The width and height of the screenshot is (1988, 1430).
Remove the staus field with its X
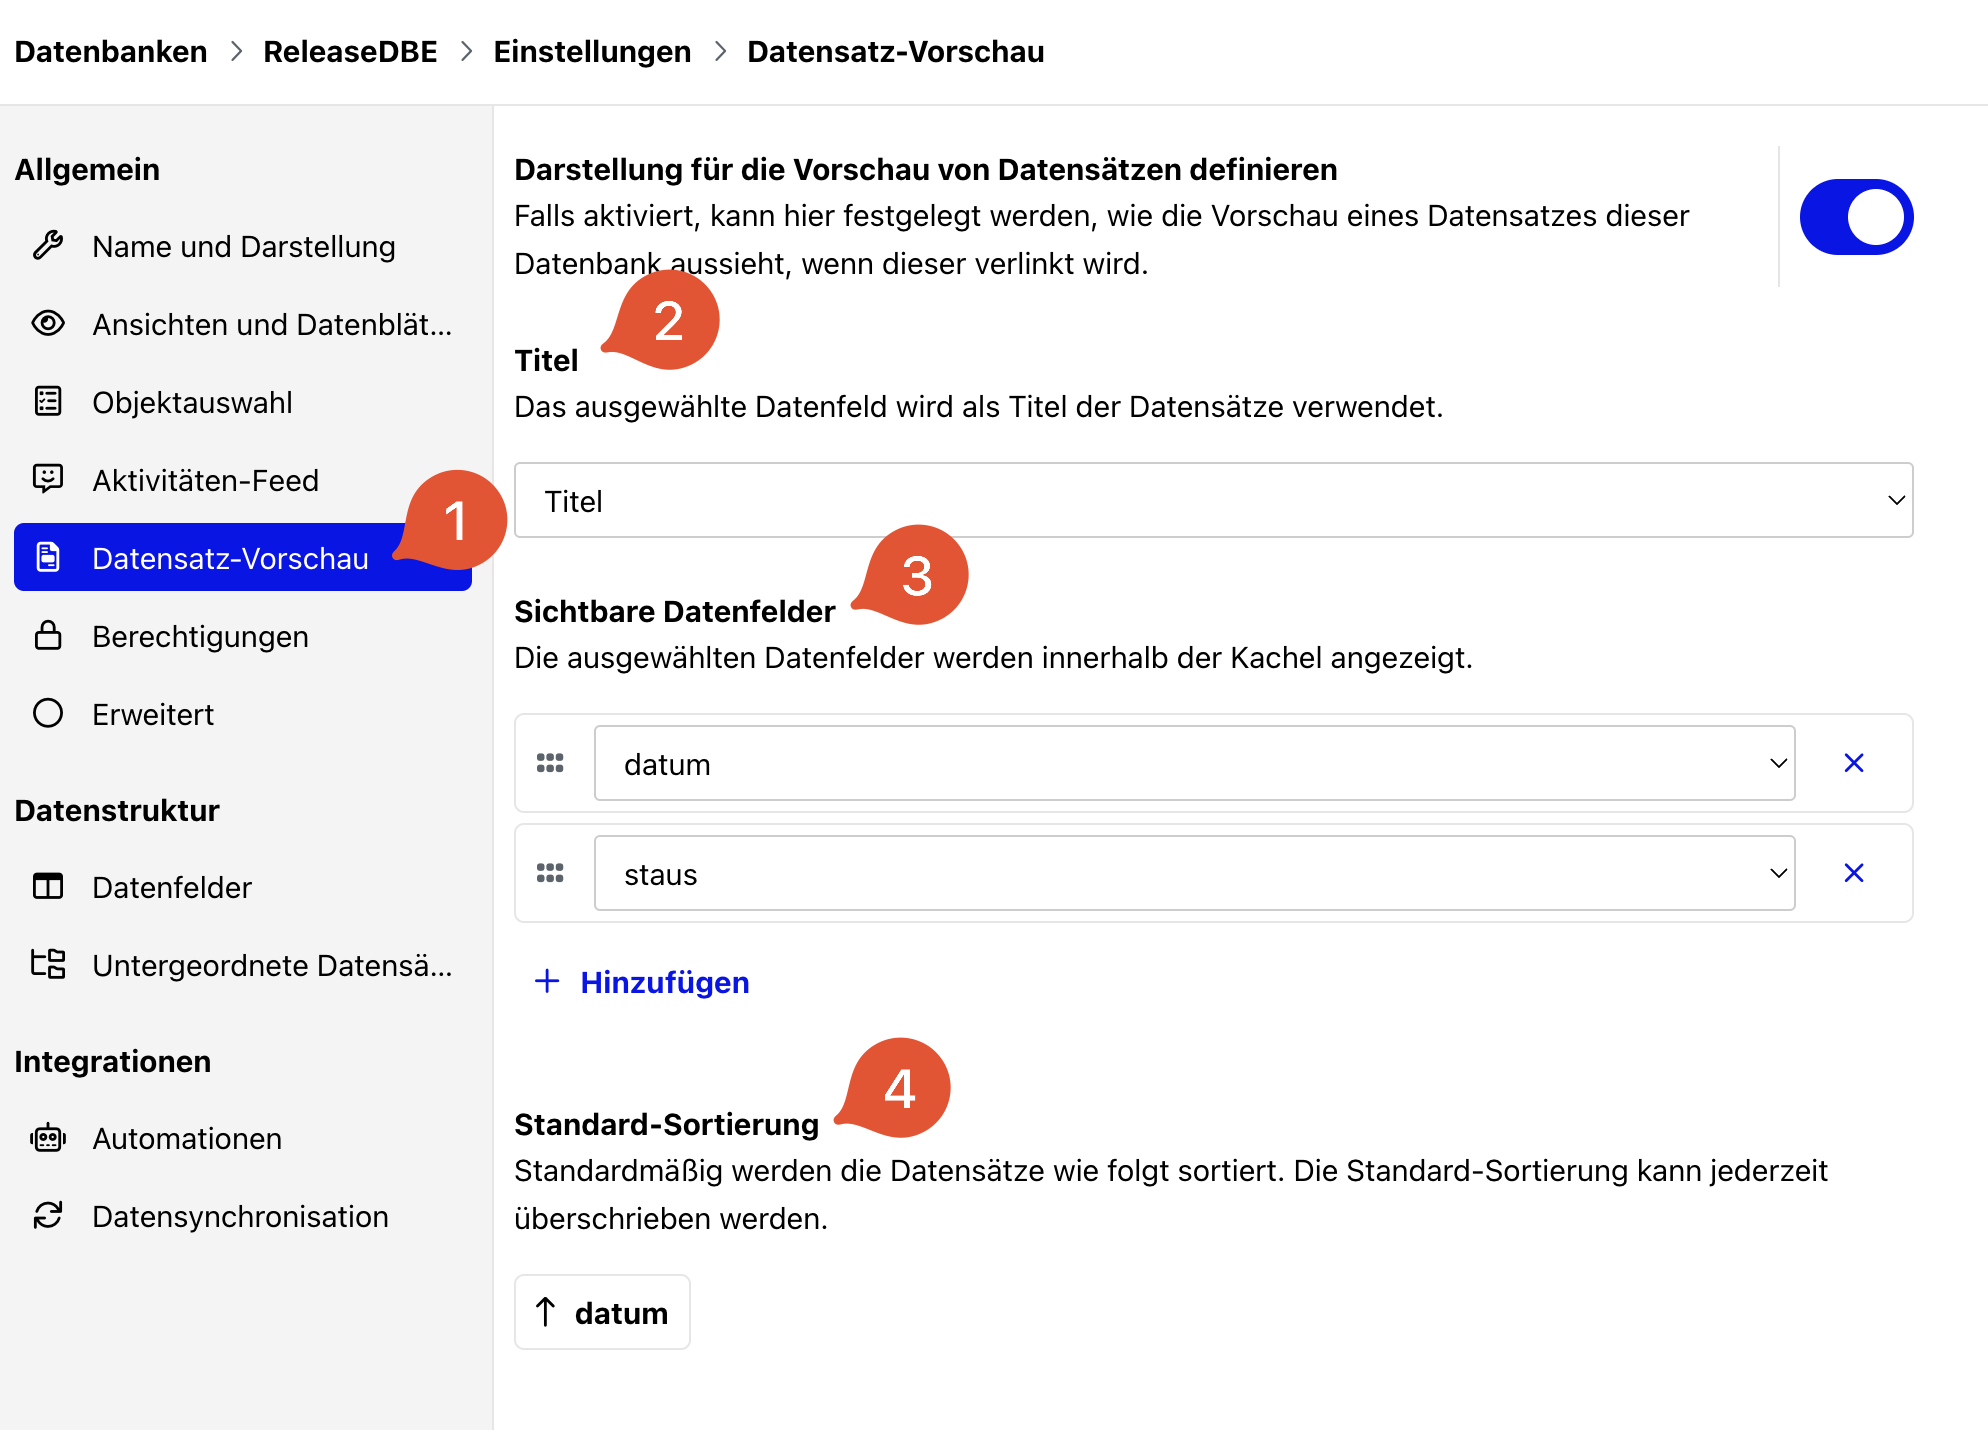tap(1854, 873)
